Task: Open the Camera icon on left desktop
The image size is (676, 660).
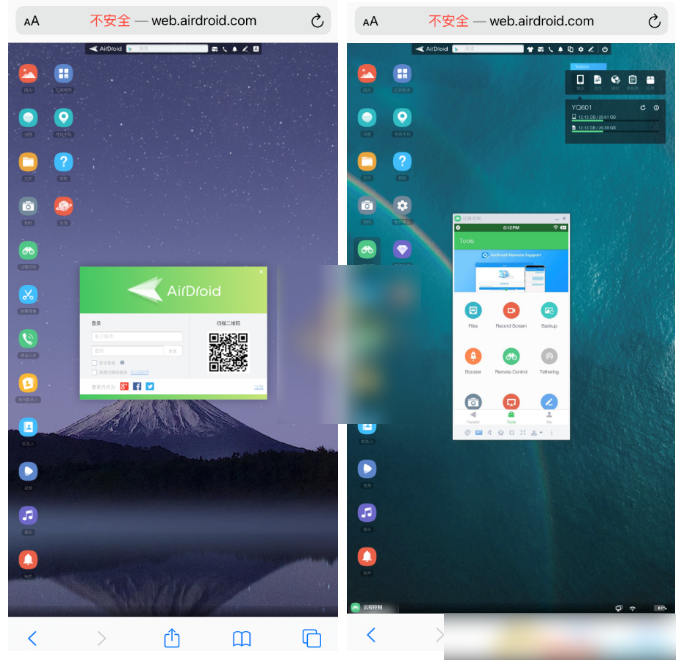Action: (x=28, y=206)
